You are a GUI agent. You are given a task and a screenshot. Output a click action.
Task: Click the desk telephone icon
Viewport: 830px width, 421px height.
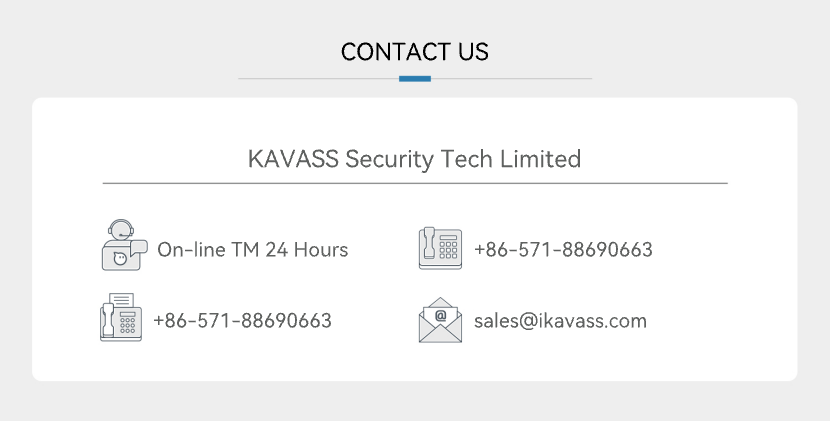pos(440,248)
